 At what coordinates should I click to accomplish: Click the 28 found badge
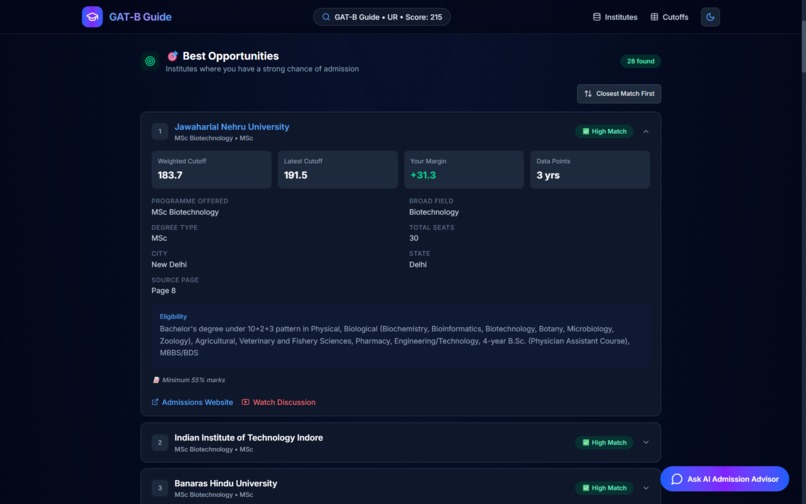click(x=640, y=61)
